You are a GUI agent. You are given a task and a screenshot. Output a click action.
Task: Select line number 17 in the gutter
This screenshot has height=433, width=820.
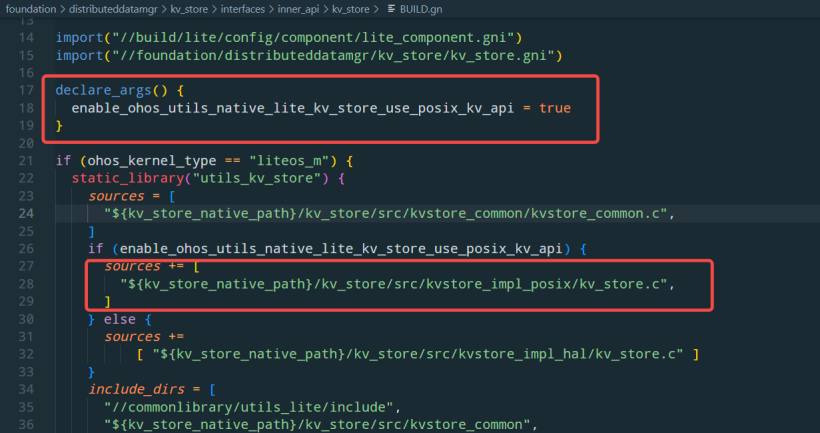pos(27,89)
